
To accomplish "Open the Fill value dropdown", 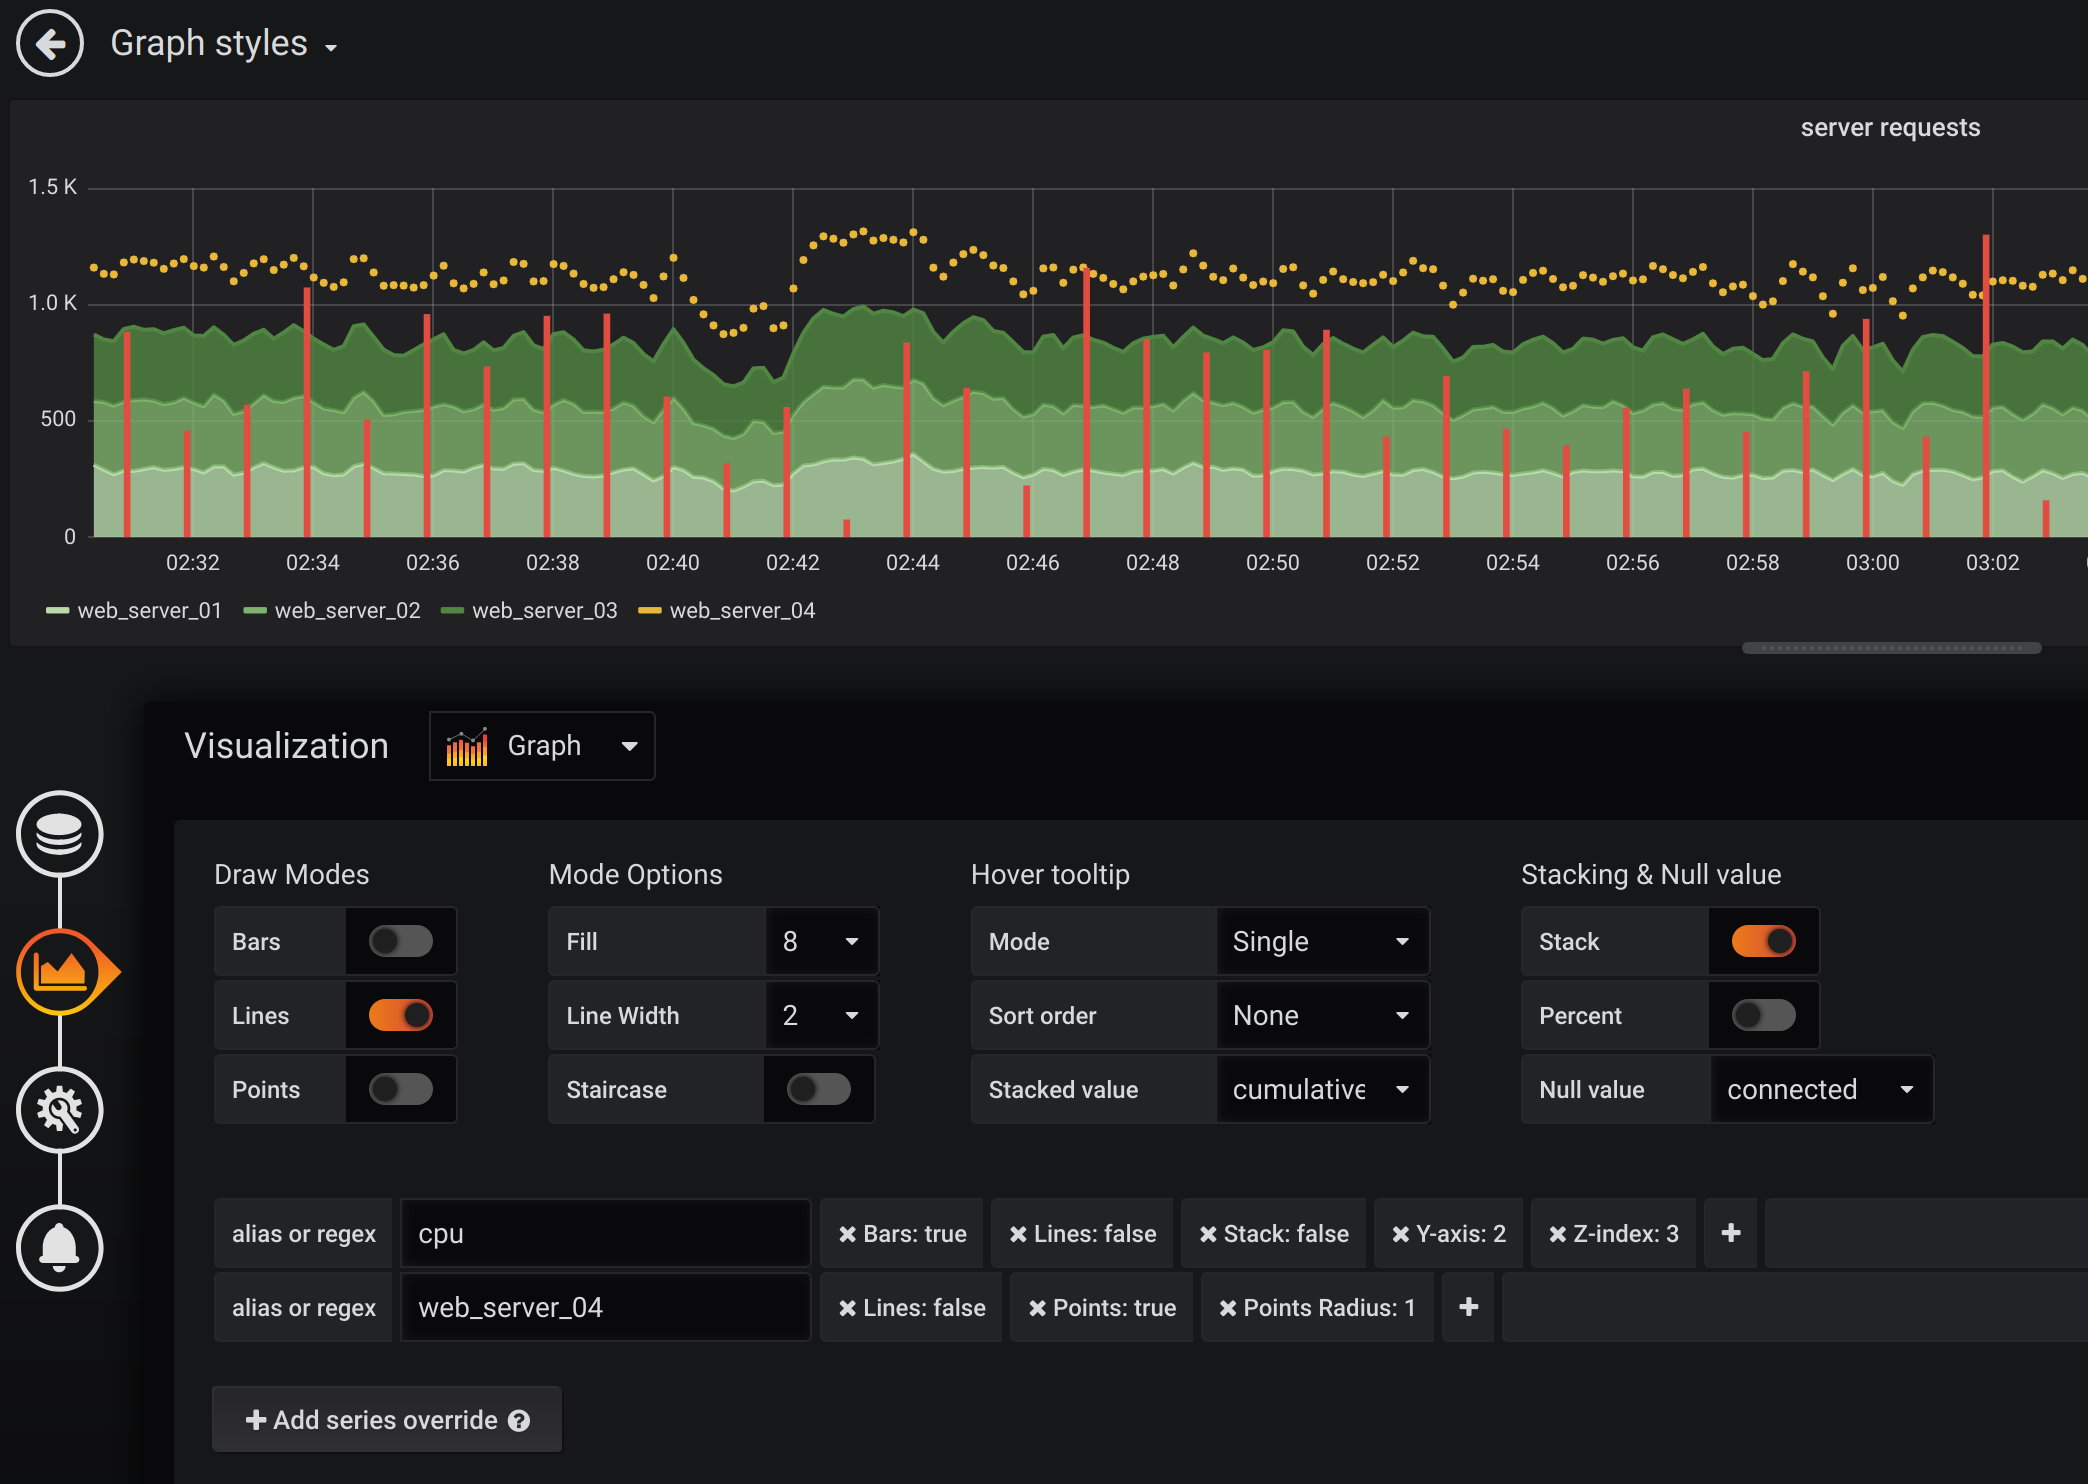I will tap(821, 941).
